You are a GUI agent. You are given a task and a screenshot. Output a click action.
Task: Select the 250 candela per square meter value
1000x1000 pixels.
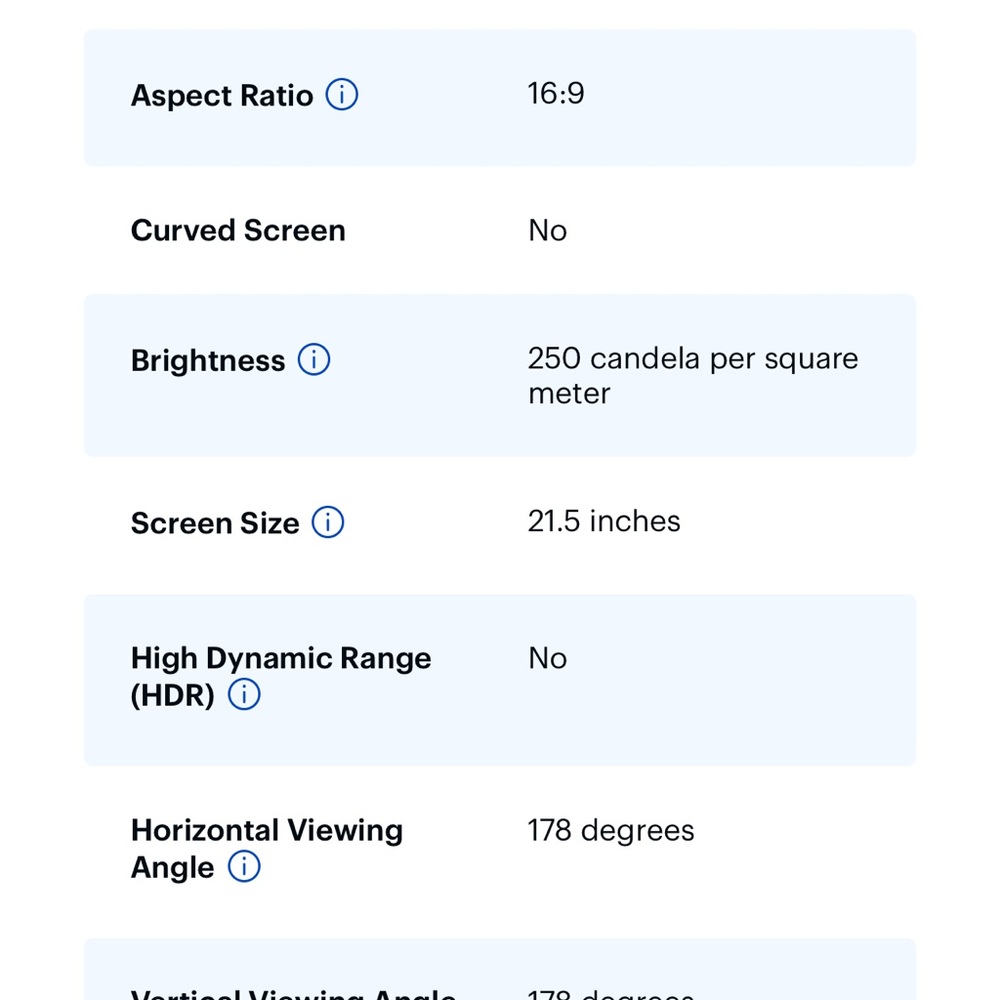(x=693, y=376)
